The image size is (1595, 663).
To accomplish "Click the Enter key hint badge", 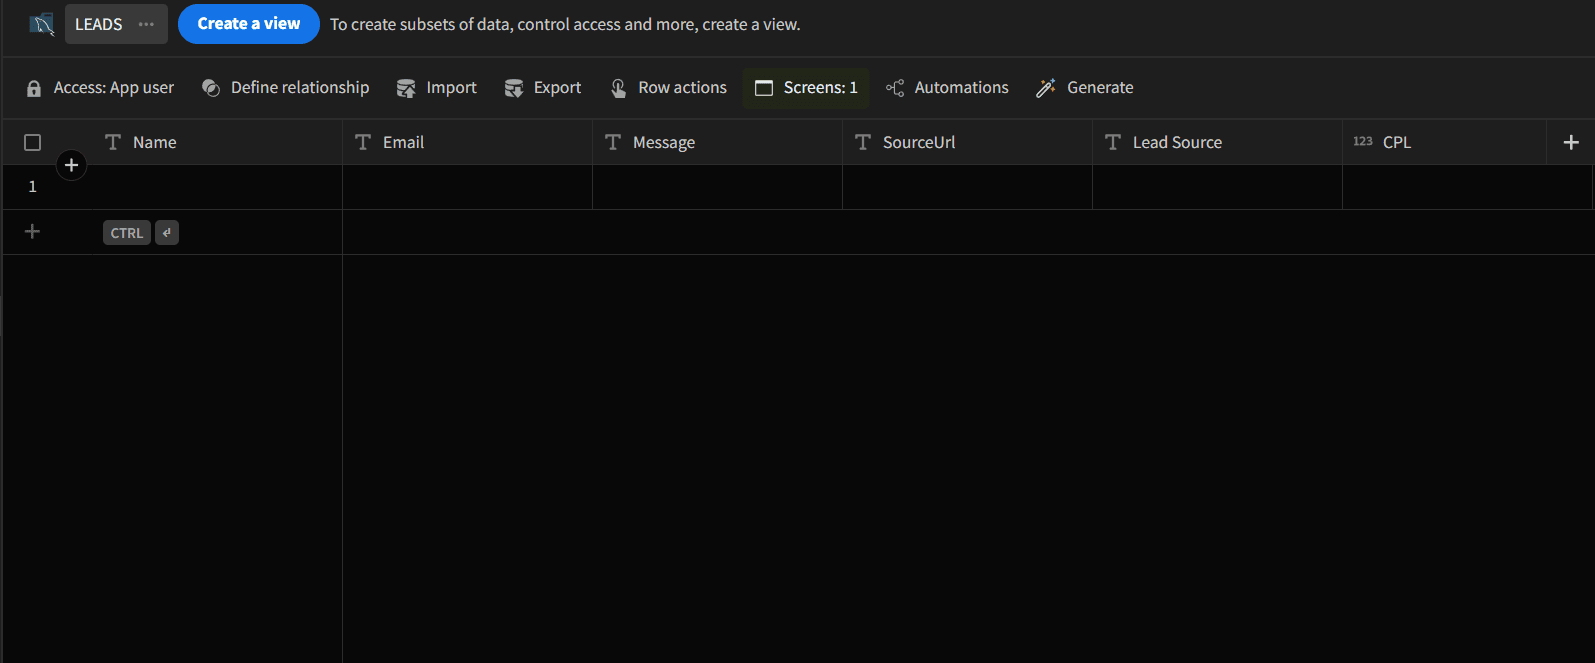I will click(167, 233).
